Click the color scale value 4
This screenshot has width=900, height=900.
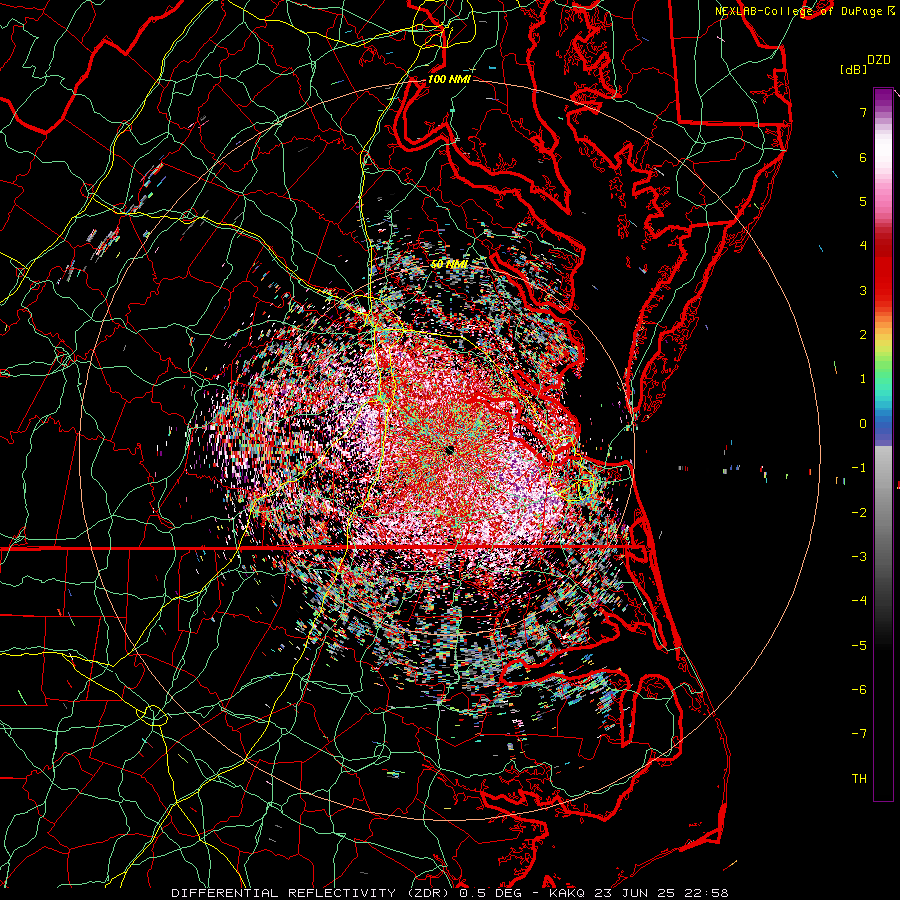863,246
